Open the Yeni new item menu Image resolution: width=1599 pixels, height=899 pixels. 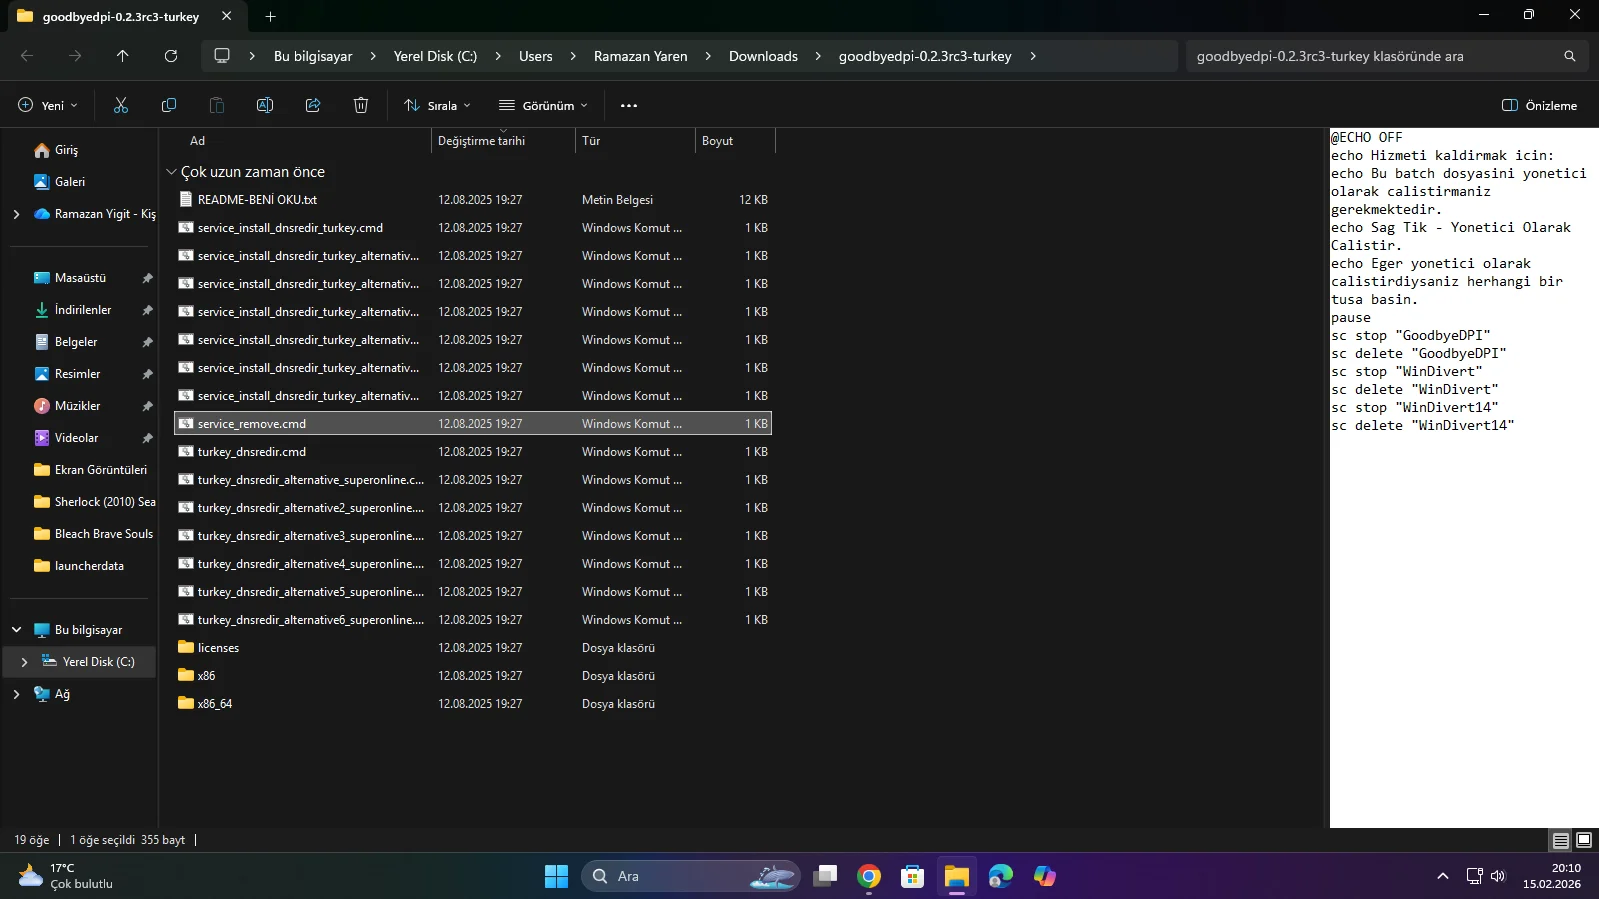coord(48,105)
